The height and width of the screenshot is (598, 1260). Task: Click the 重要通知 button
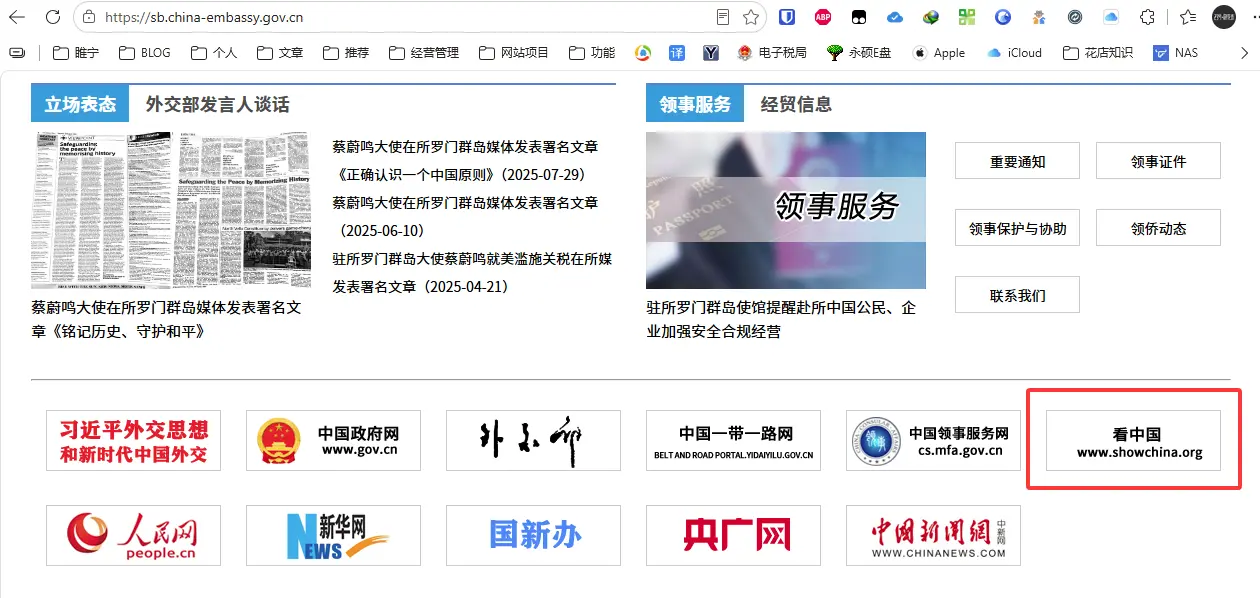click(x=1017, y=161)
